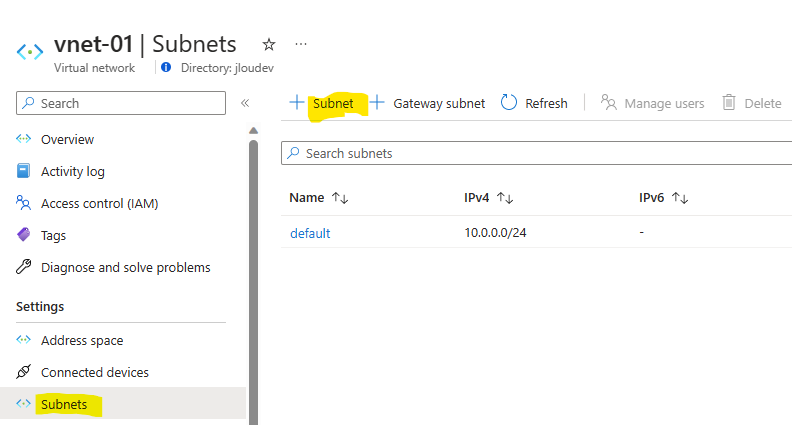Screen dimensions: 792x425
Task: Click the Name column header text
Action: (307, 198)
